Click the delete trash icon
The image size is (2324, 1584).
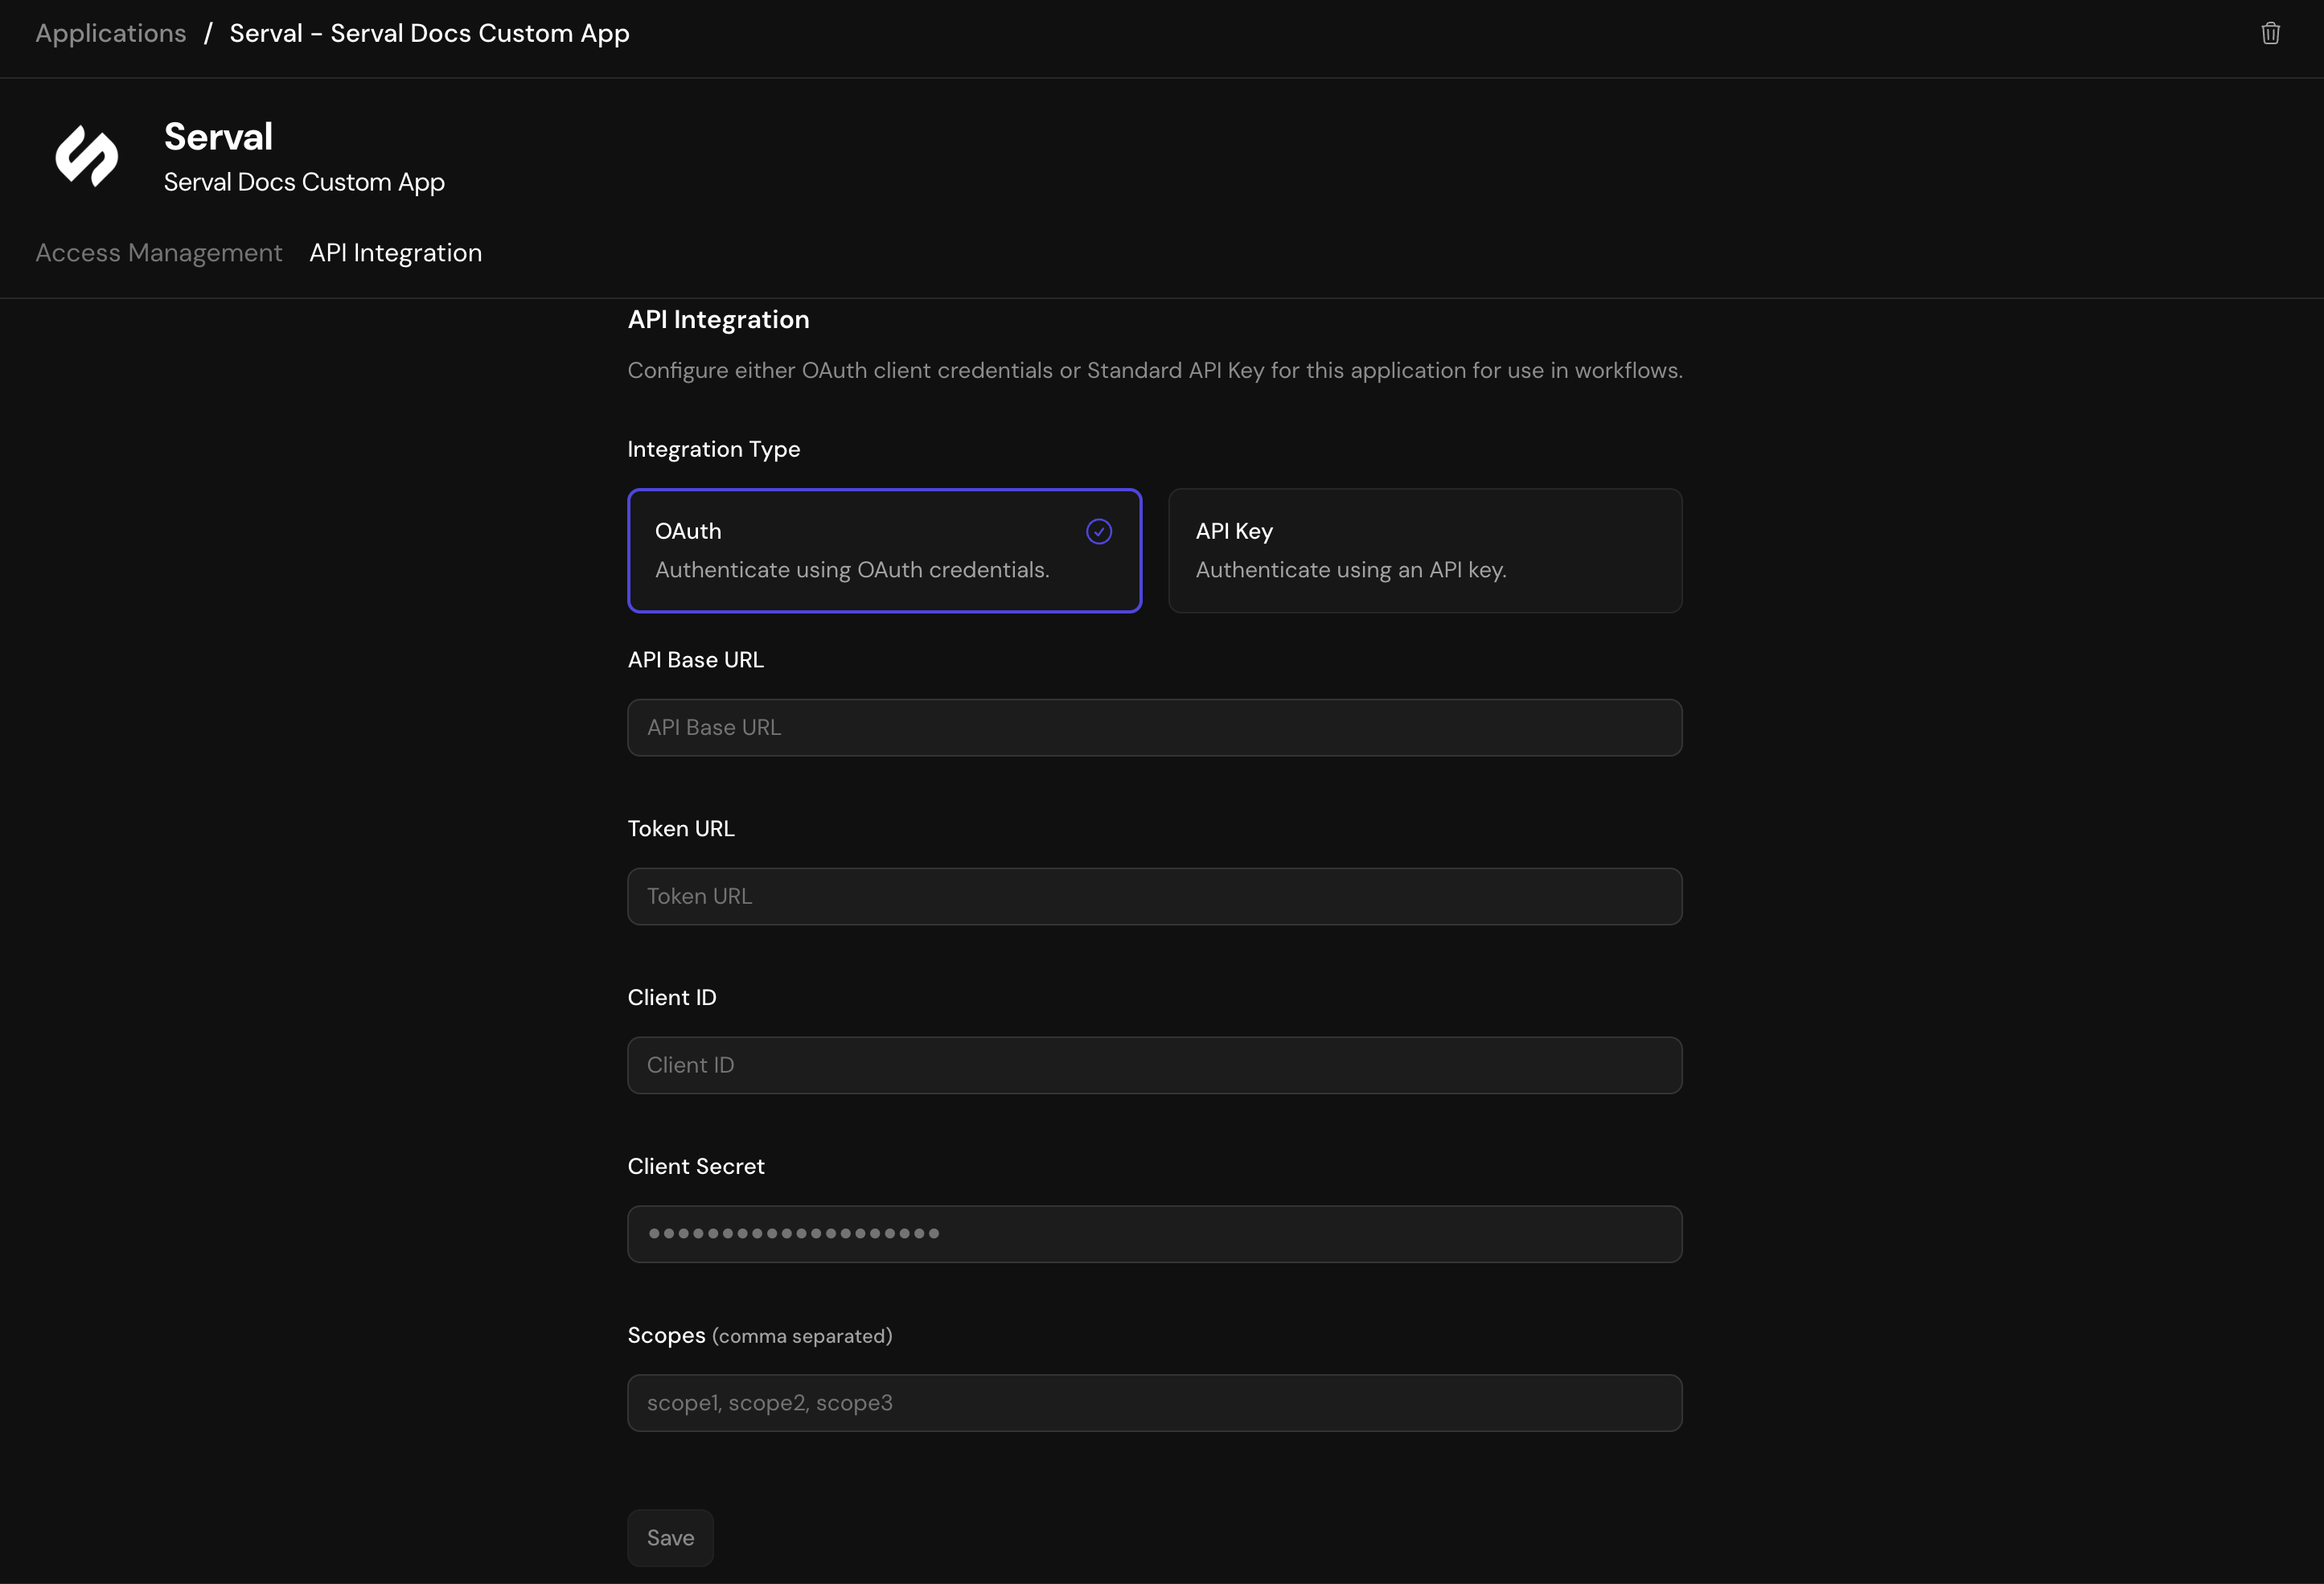click(2271, 33)
